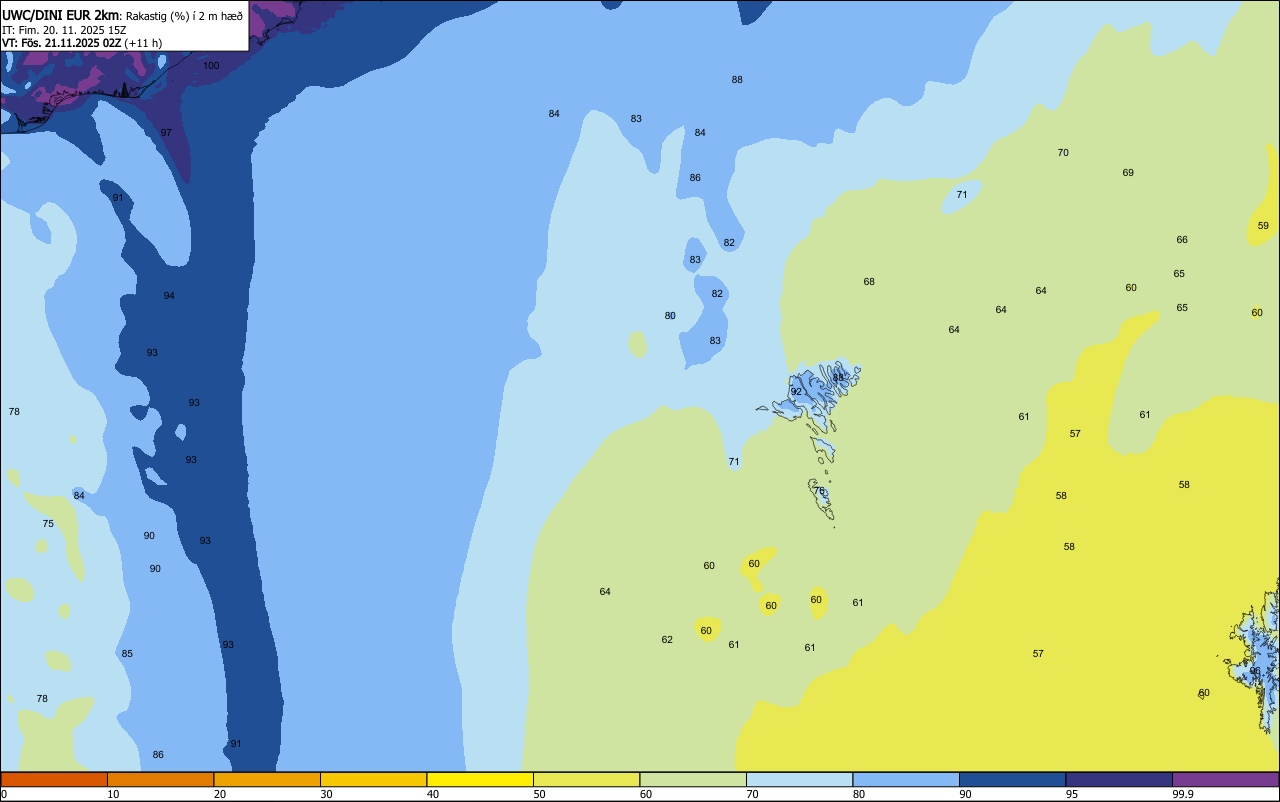Click the humidity value '100' near Iceland
1280x802 pixels.
(x=211, y=66)
